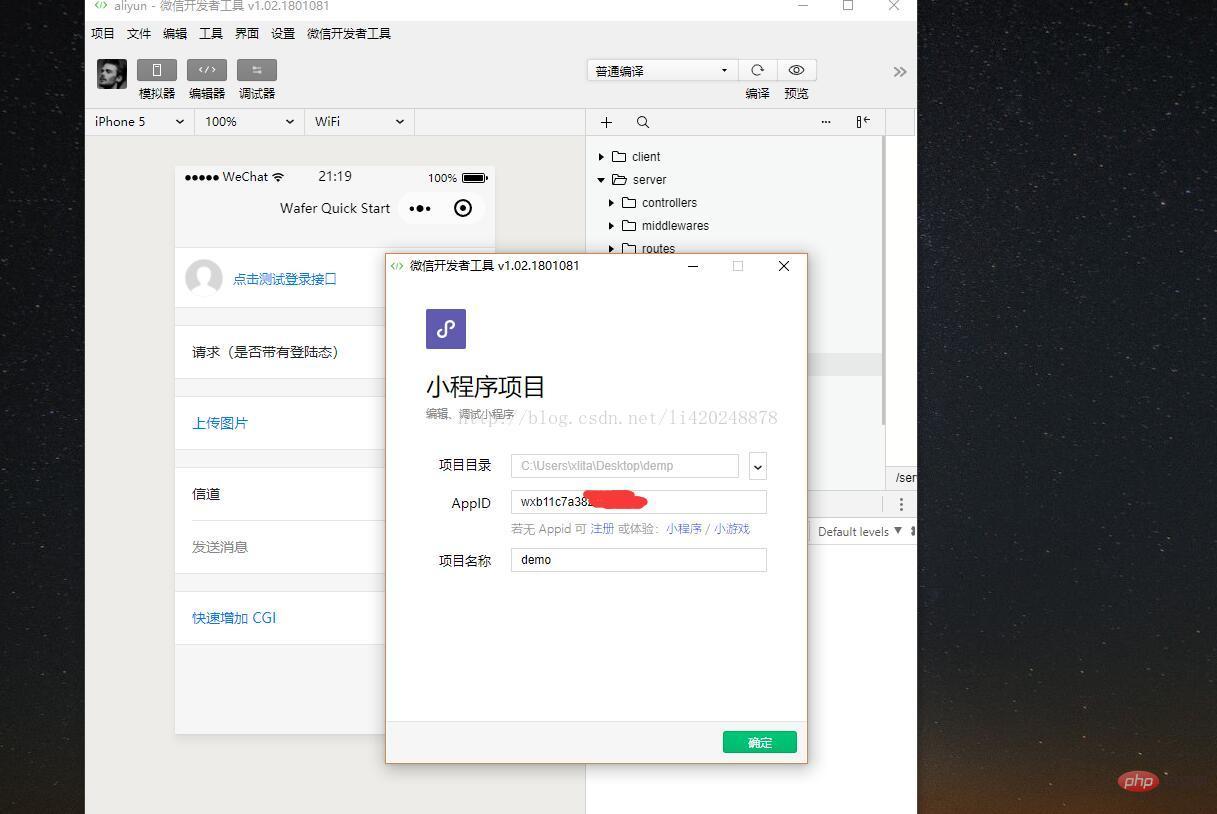Click the 编译 label under refresh
The image size is (1217, 814).
click(x=757, y=94)
